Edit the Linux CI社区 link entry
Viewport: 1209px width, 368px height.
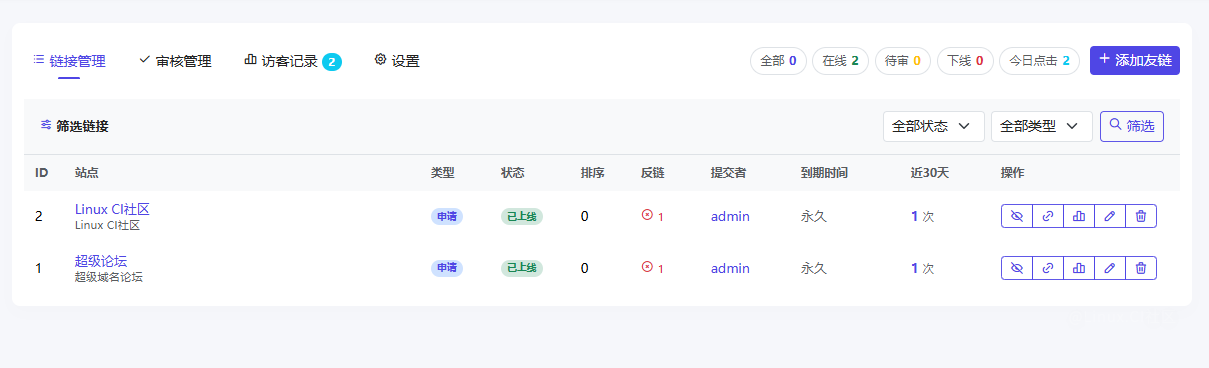click(1110, 216)
